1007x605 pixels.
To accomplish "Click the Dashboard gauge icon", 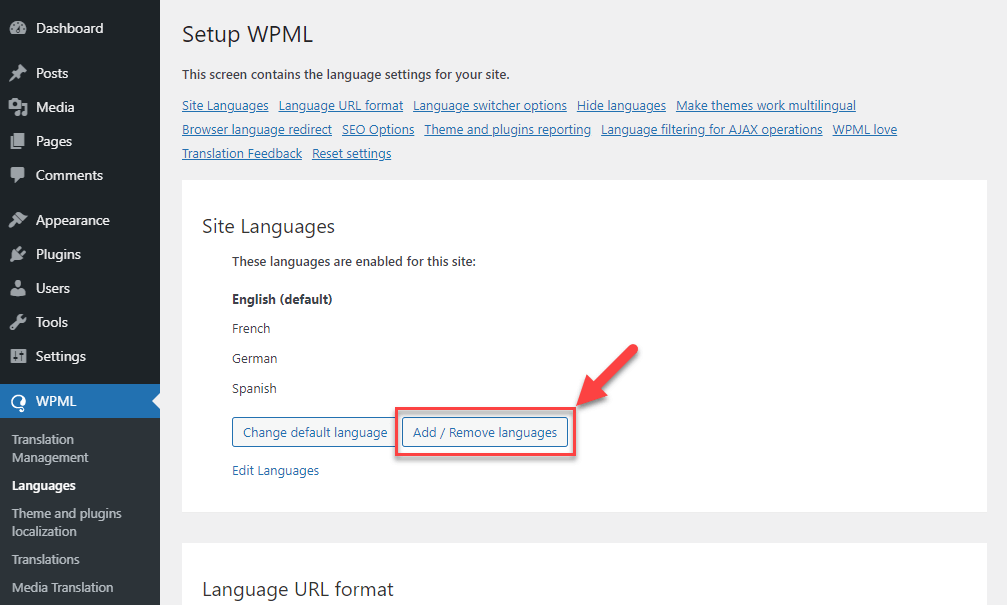I will [18, 28].
